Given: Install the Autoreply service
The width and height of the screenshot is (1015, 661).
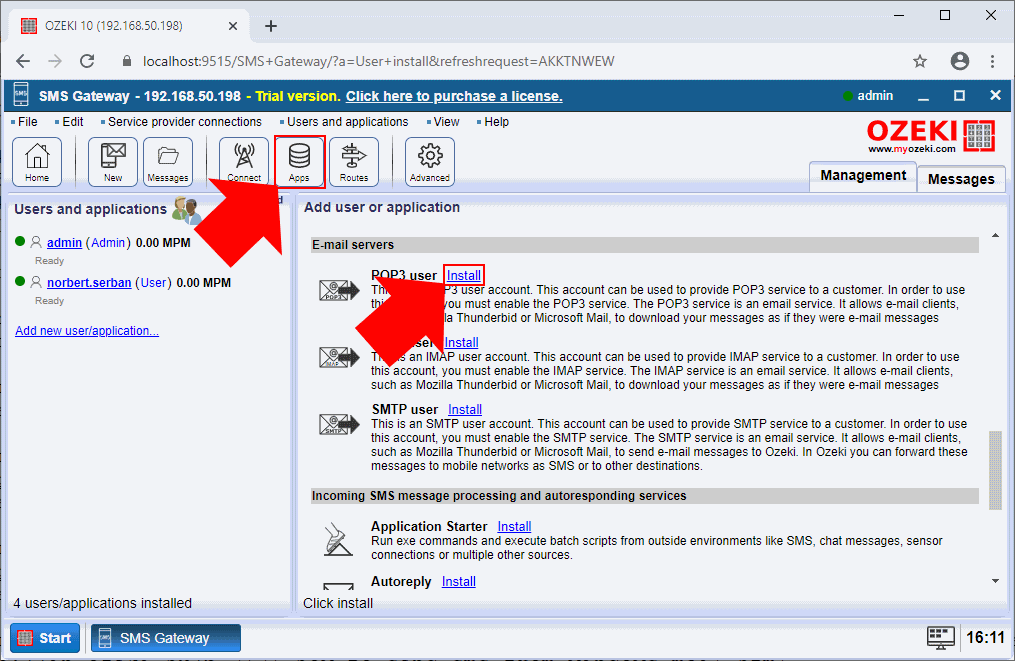Looking at the screenshot, I should [x=458, y=581].
